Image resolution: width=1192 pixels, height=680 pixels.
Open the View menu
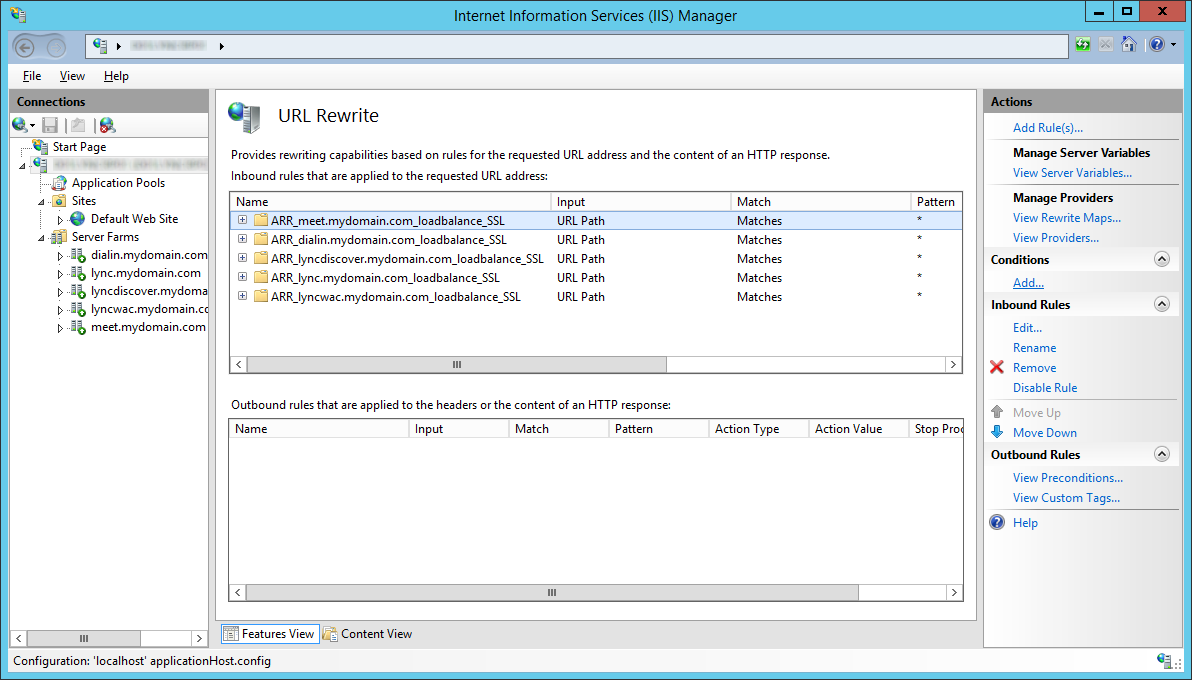pyautogui.click(x=72, y=76)
